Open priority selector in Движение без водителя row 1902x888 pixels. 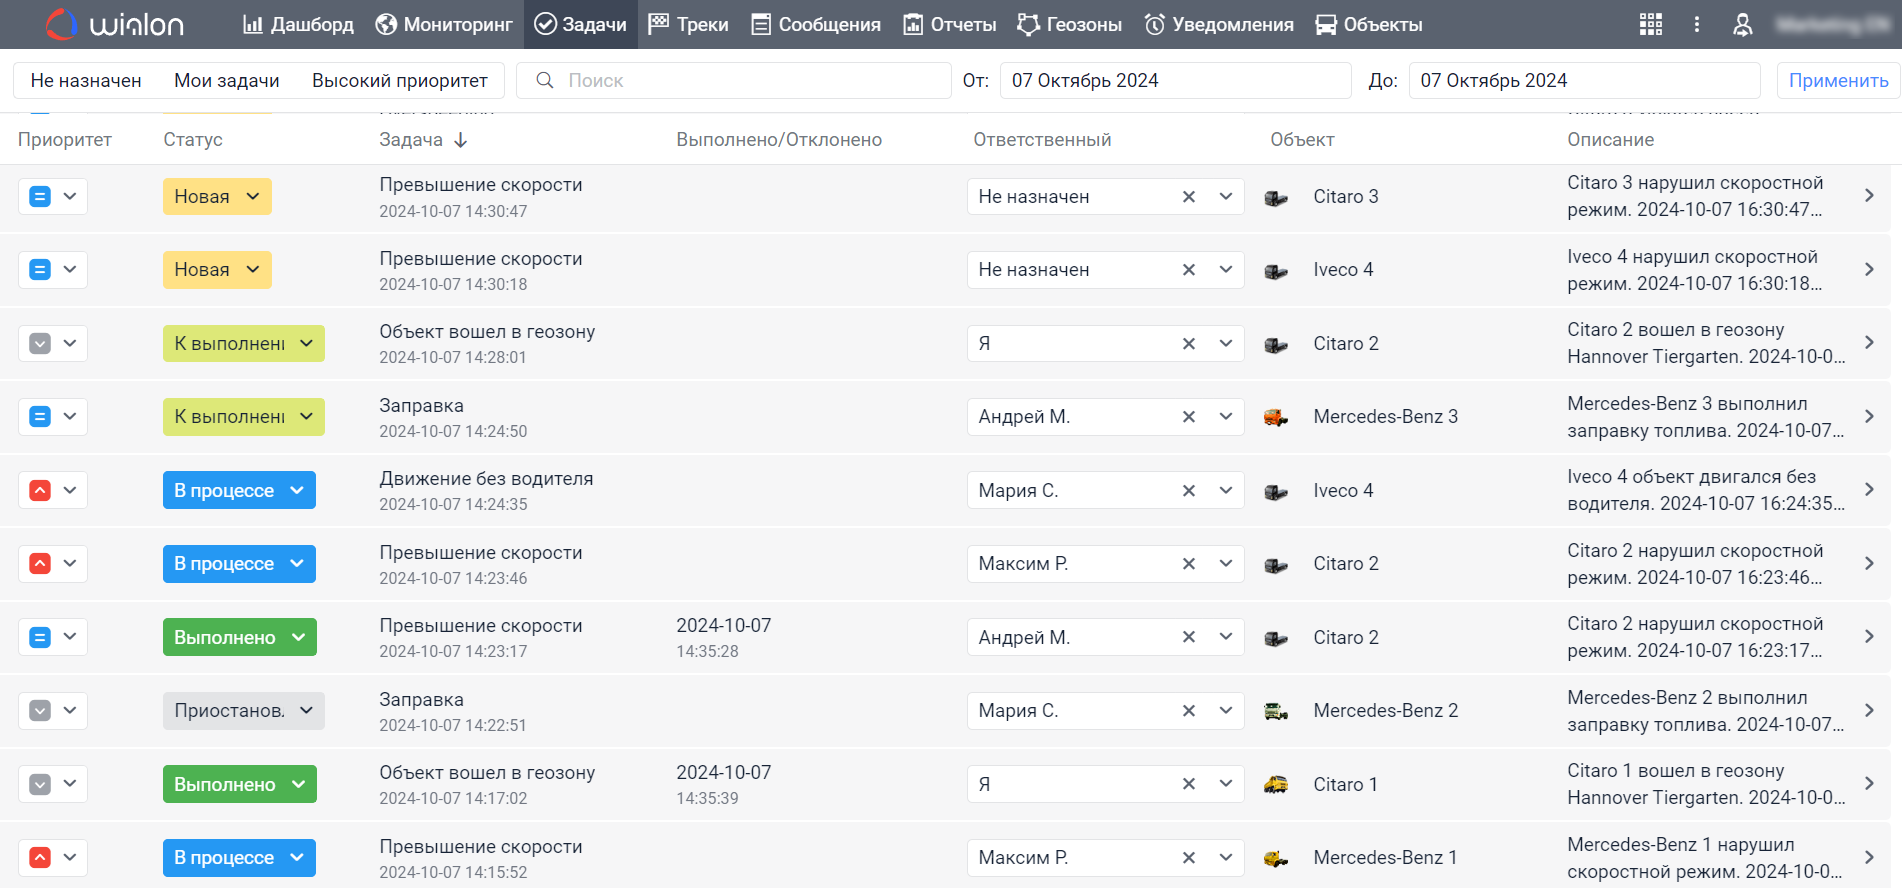[x=53, y=491]
